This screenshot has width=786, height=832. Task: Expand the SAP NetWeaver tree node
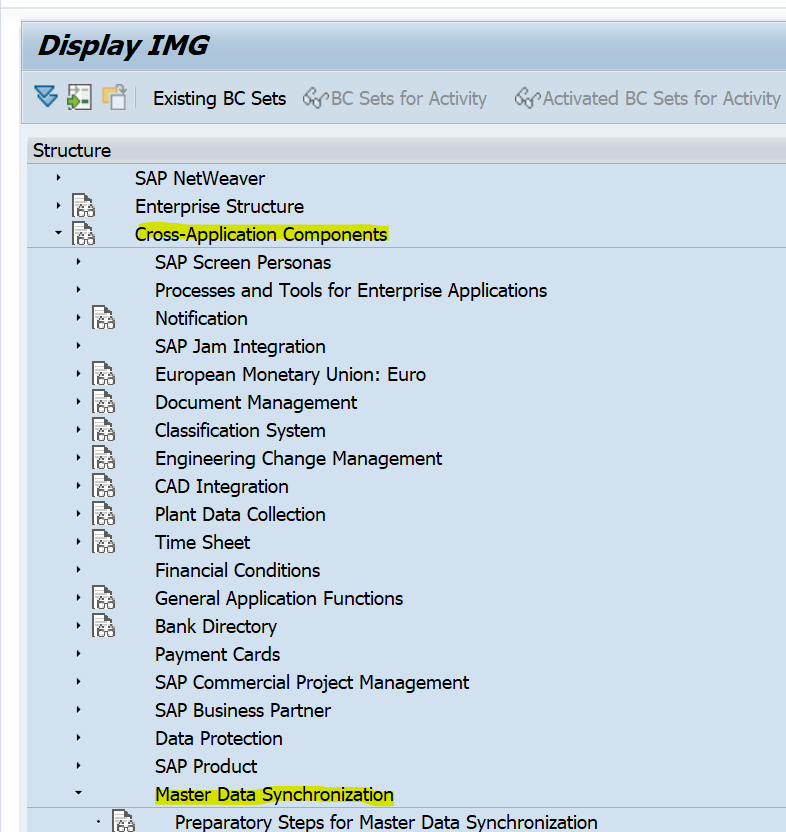click(57, 178)
